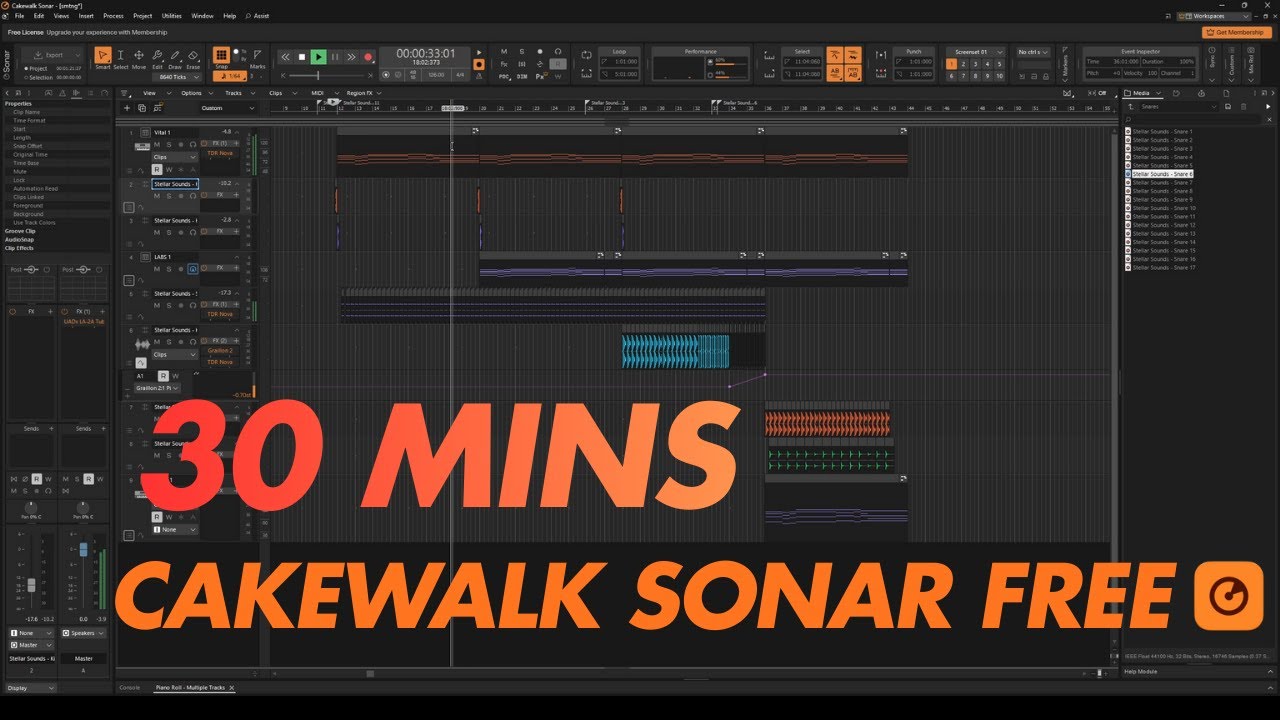Click the blue audio clip on track 6
Image resolution: width=1280 pixels, height=720 pixels.
click(x=675, y=352)
